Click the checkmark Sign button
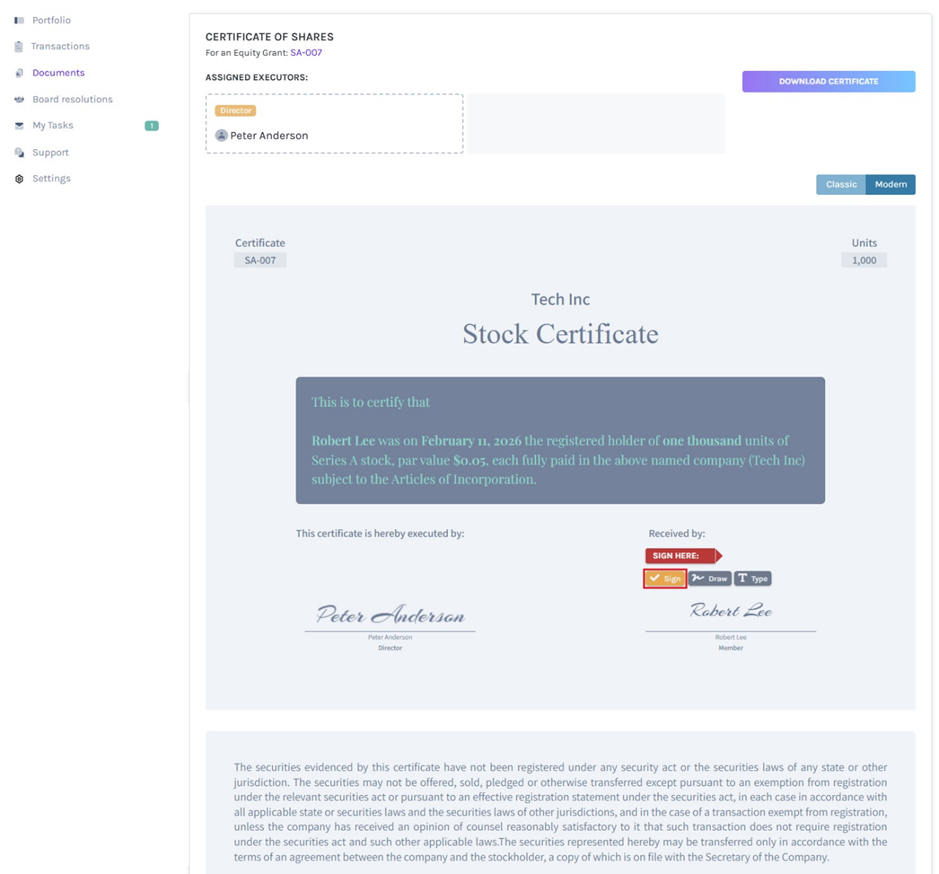The width and height of the screenshot is (939, 874). click(664, 578)
